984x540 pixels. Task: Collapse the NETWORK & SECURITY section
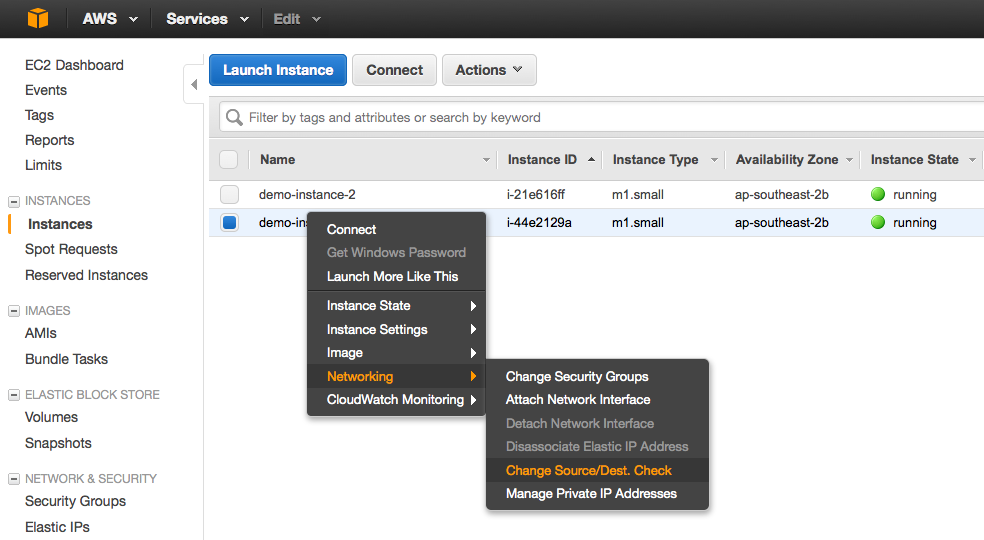point(14,479)
